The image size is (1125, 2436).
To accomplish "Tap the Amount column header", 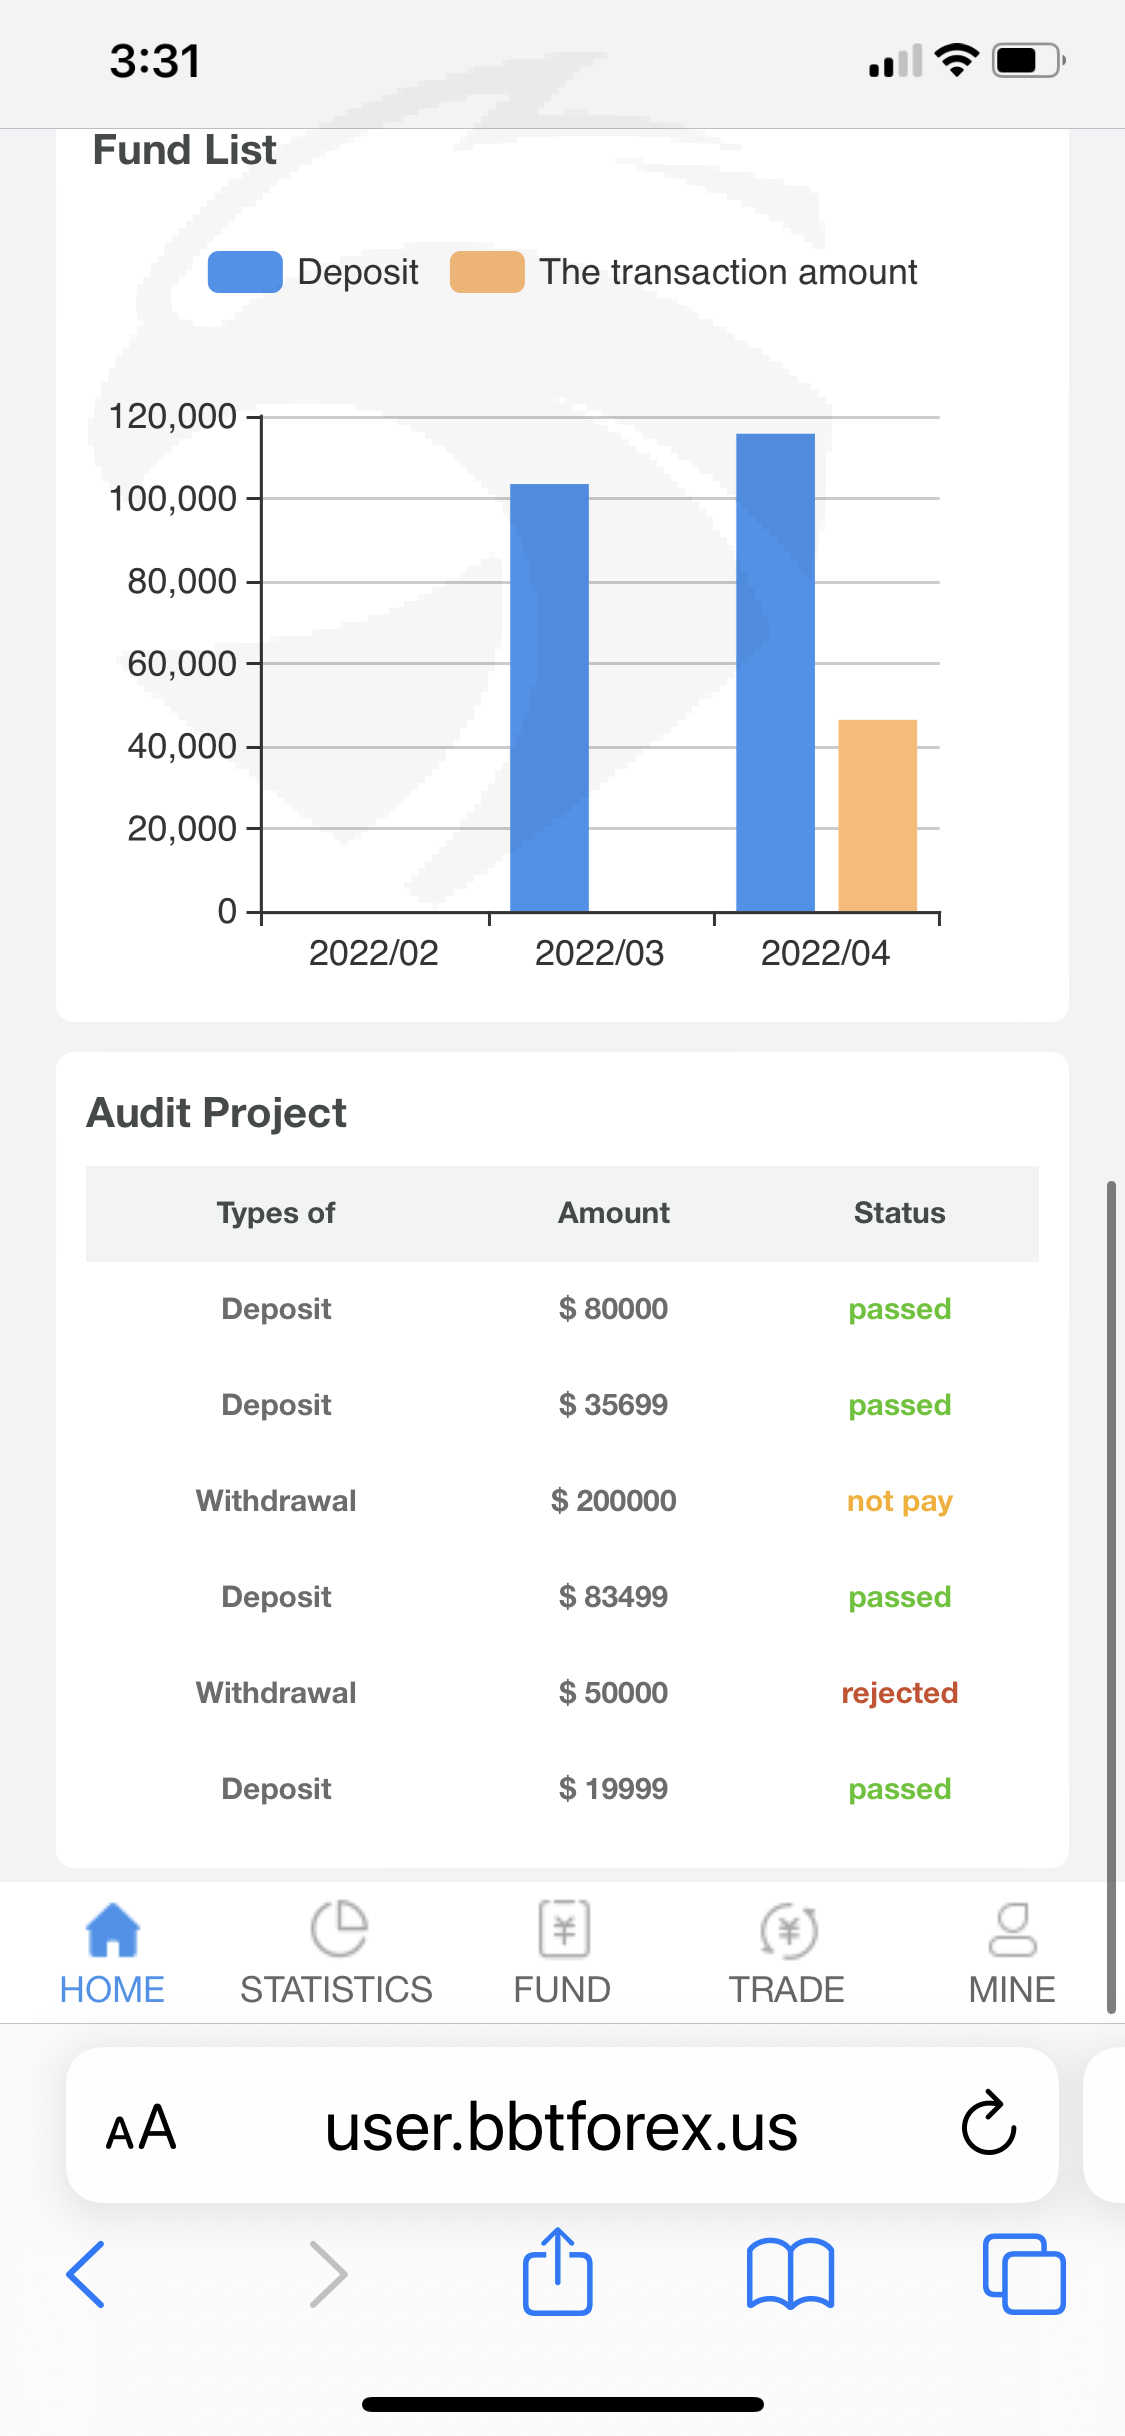I will tap(613, 1213).
